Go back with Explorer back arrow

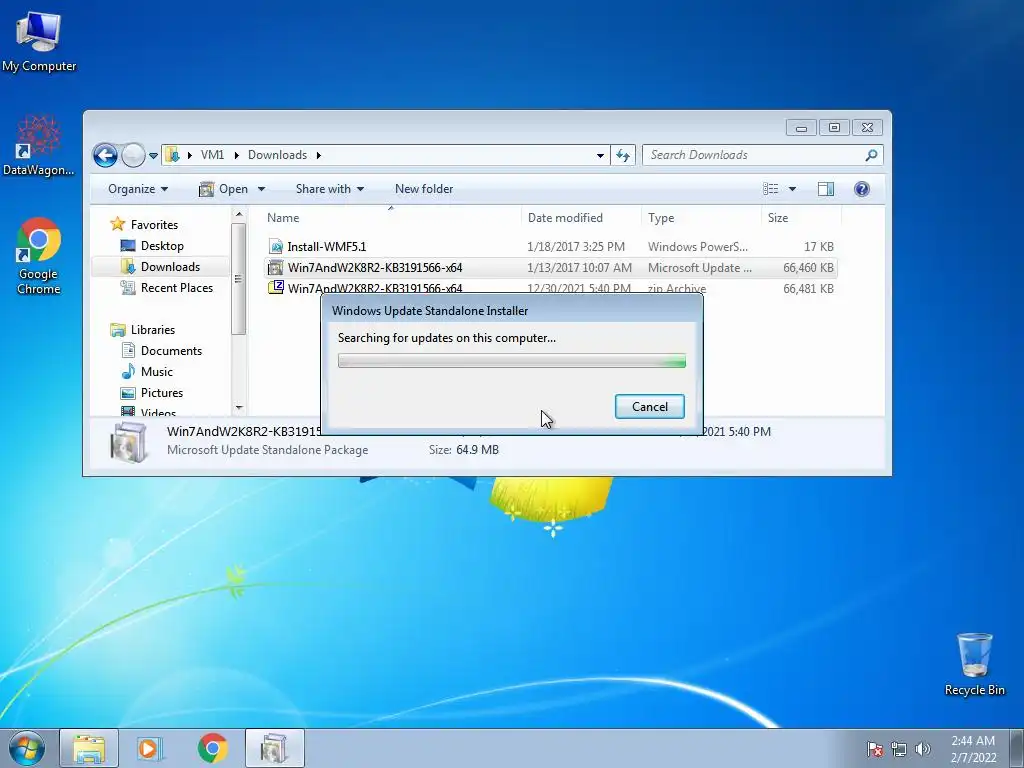pos(105,155)
